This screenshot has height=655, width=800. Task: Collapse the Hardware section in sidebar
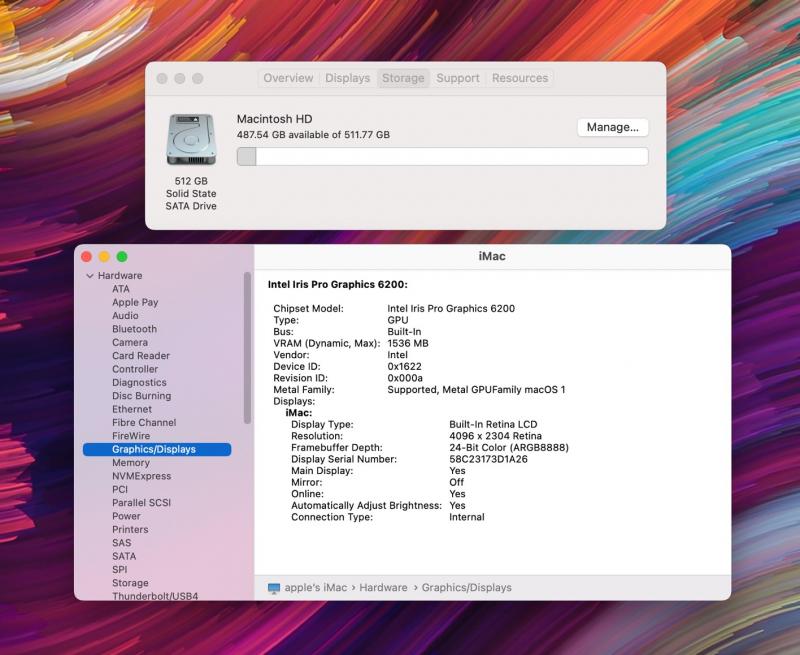click(x=90, y=276)
